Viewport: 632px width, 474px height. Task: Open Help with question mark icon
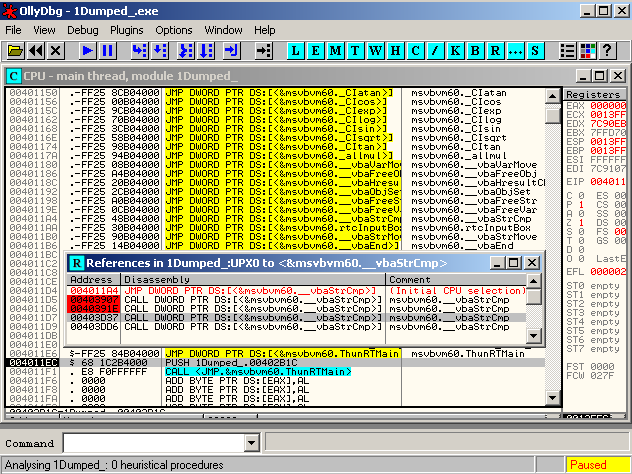tap(607, 51)
